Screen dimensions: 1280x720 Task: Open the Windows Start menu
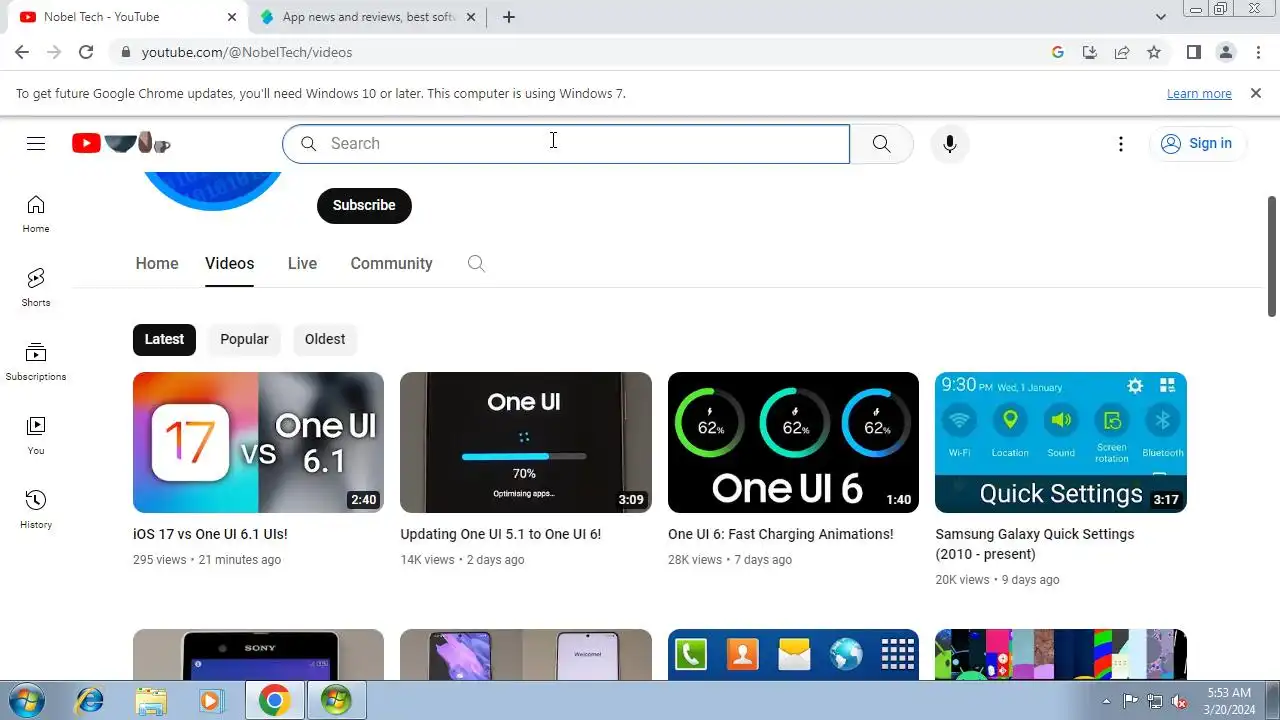pyautogui.click(x=28, y=700)
